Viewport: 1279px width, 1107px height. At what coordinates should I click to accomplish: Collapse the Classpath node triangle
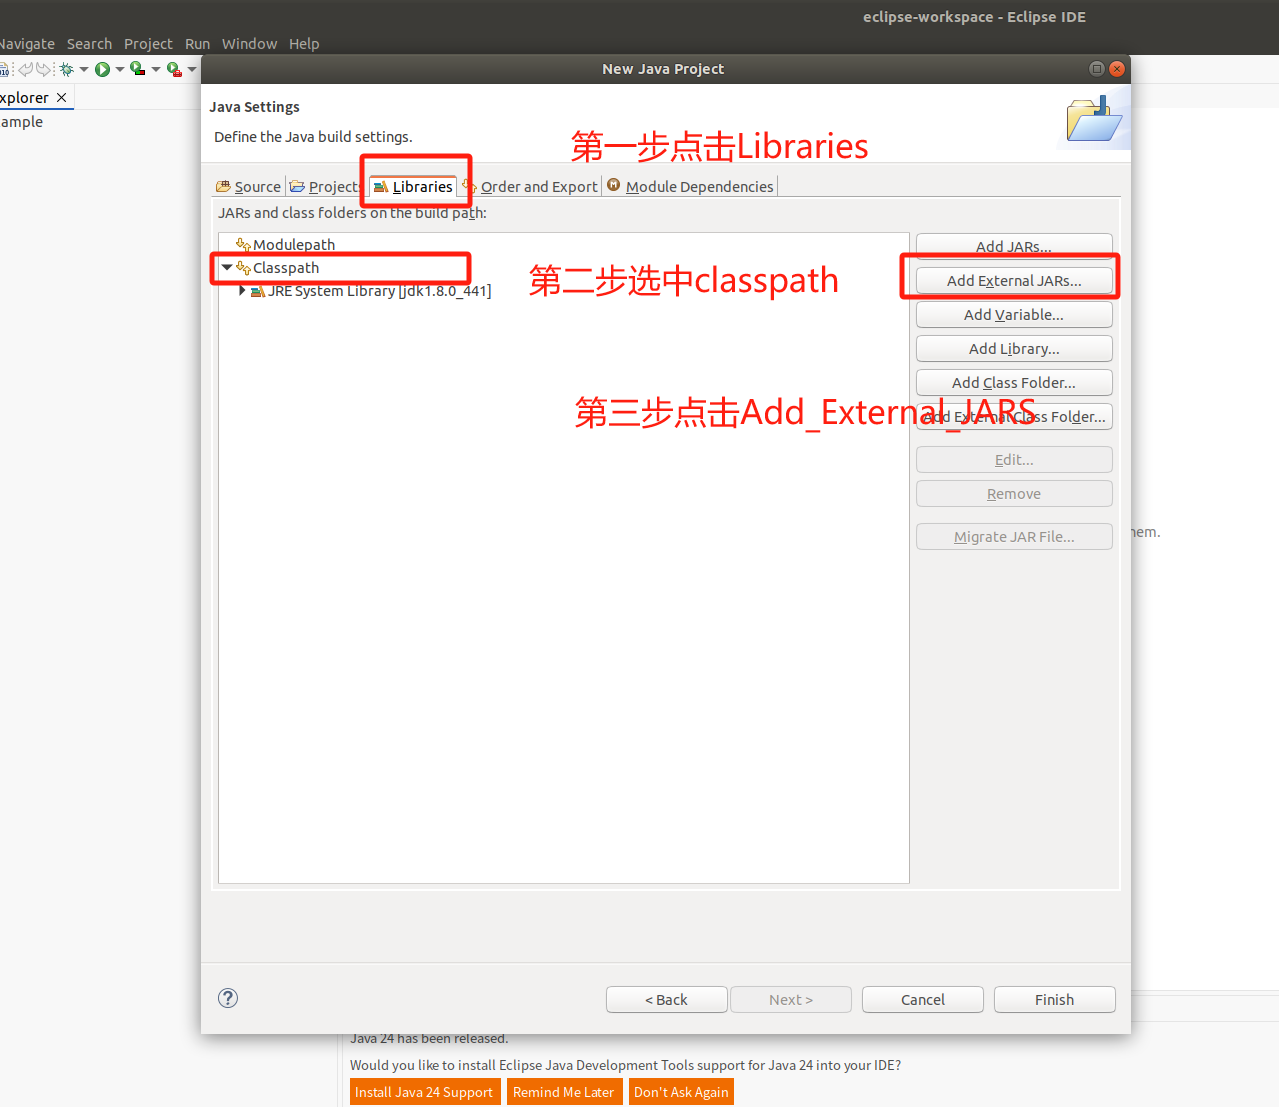click(x=227, y=268)
